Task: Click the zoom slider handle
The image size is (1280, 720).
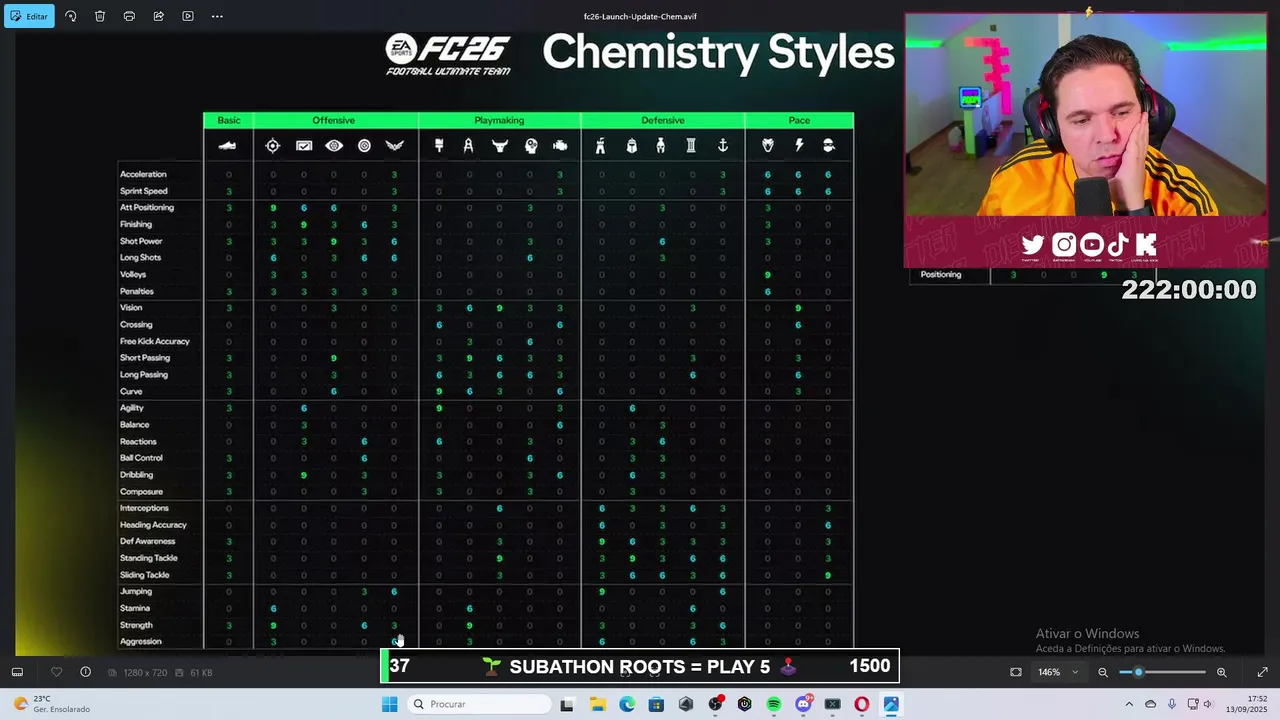Action: point(1138,672)
